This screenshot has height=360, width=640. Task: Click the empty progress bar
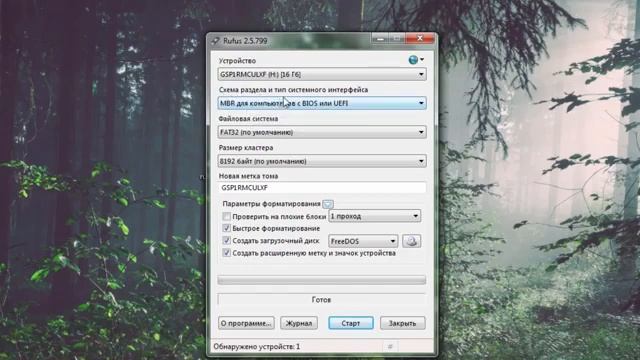click(x=322, y=280)
